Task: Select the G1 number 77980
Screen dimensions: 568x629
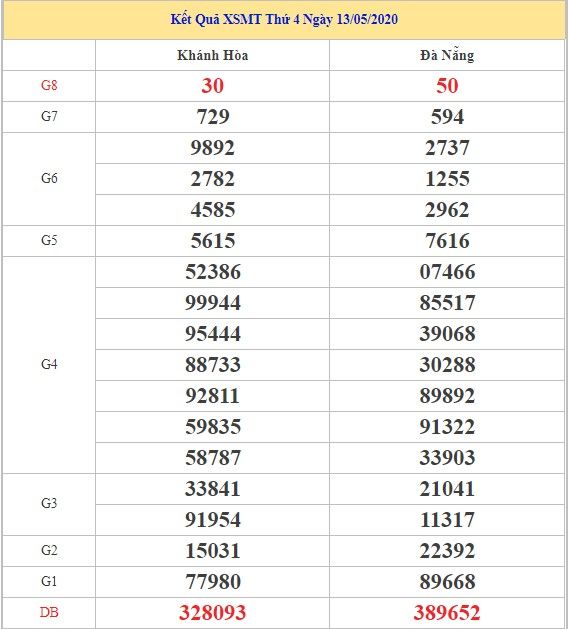Action: click(213, 582)
